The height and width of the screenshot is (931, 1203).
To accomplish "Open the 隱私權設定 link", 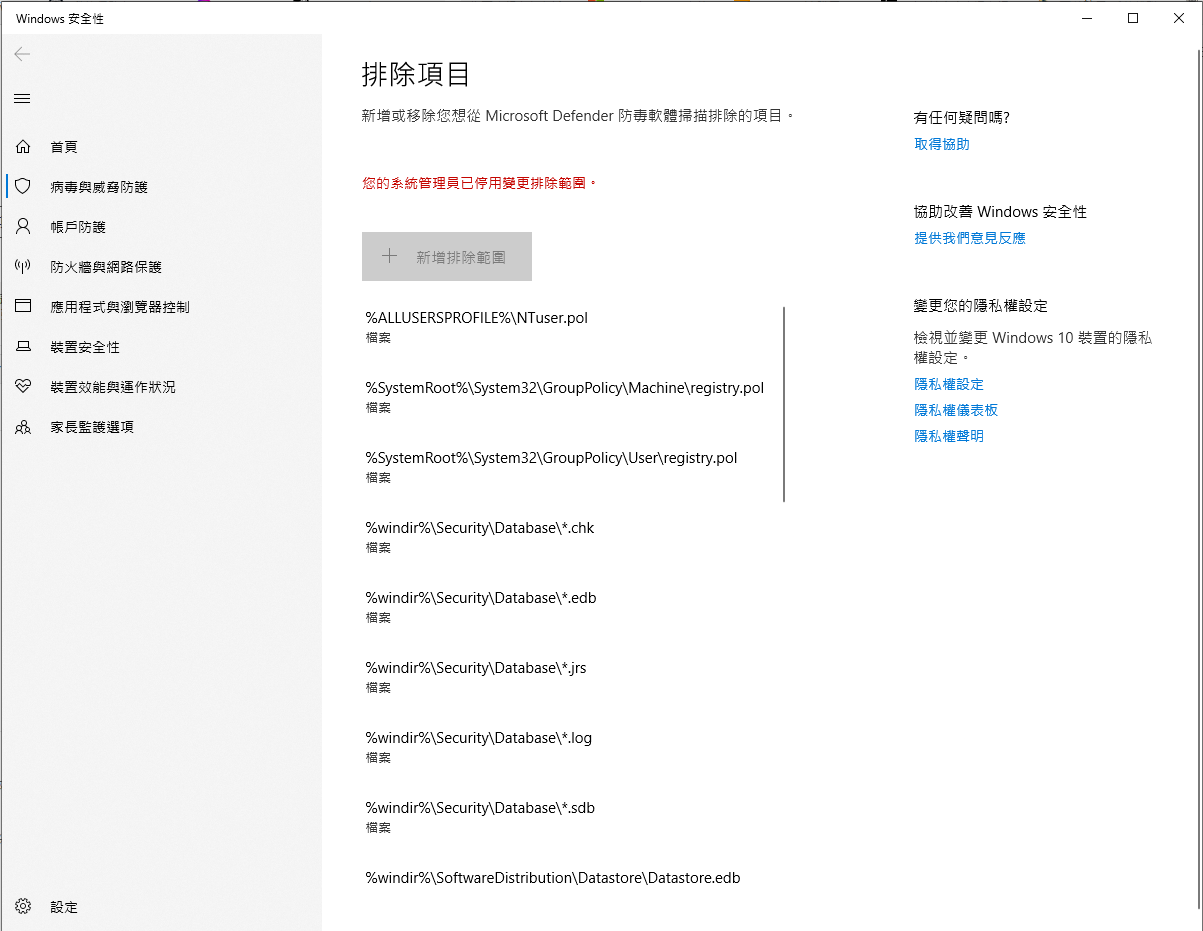I will point(949,384).
